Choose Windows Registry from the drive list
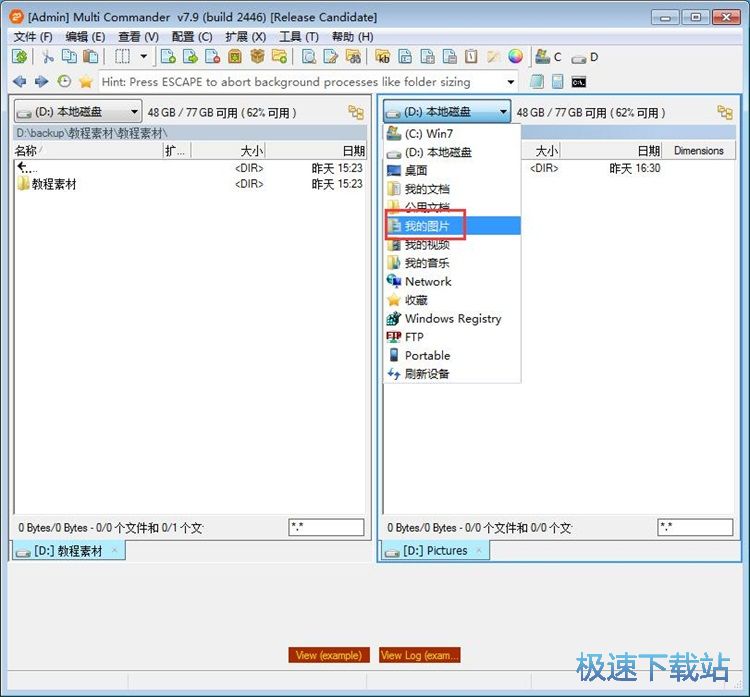The width and height of the screenshot is (750, 697). pyautogui.click(x=452, y=319)
